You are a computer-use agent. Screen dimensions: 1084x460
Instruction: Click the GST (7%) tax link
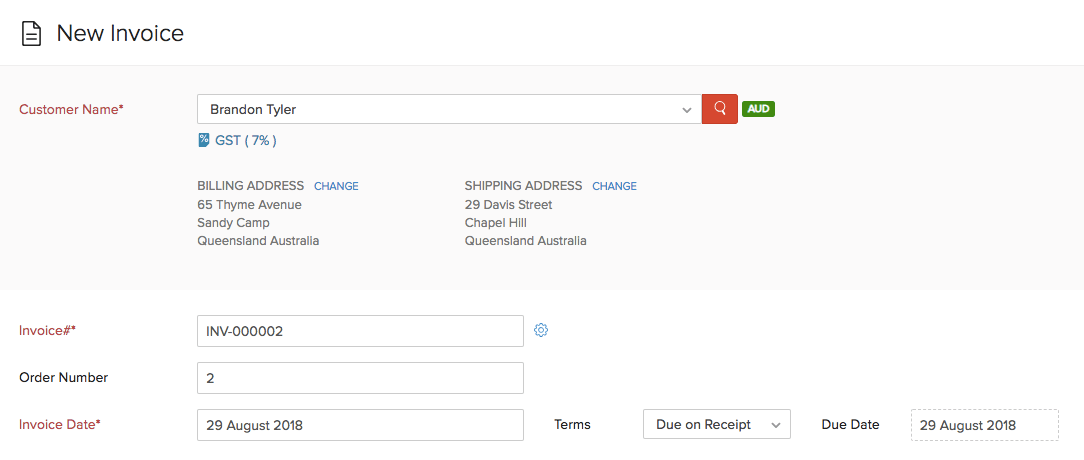pyautogui.click(x=245, y=141)
